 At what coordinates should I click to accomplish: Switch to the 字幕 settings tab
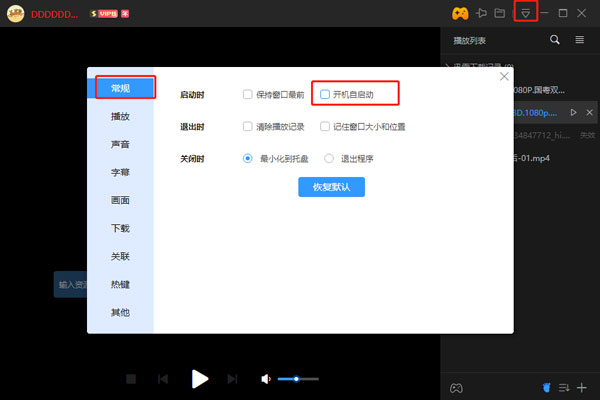pos(121,172)
